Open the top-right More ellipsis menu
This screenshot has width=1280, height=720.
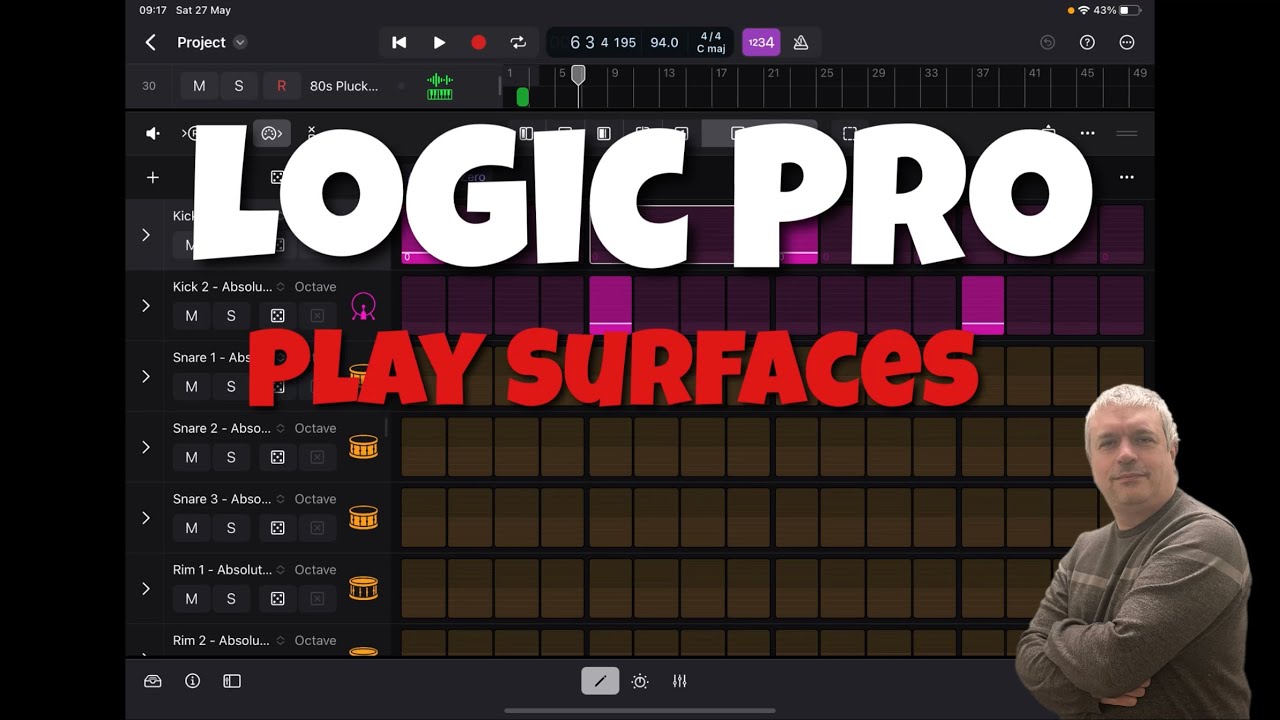1127,42
